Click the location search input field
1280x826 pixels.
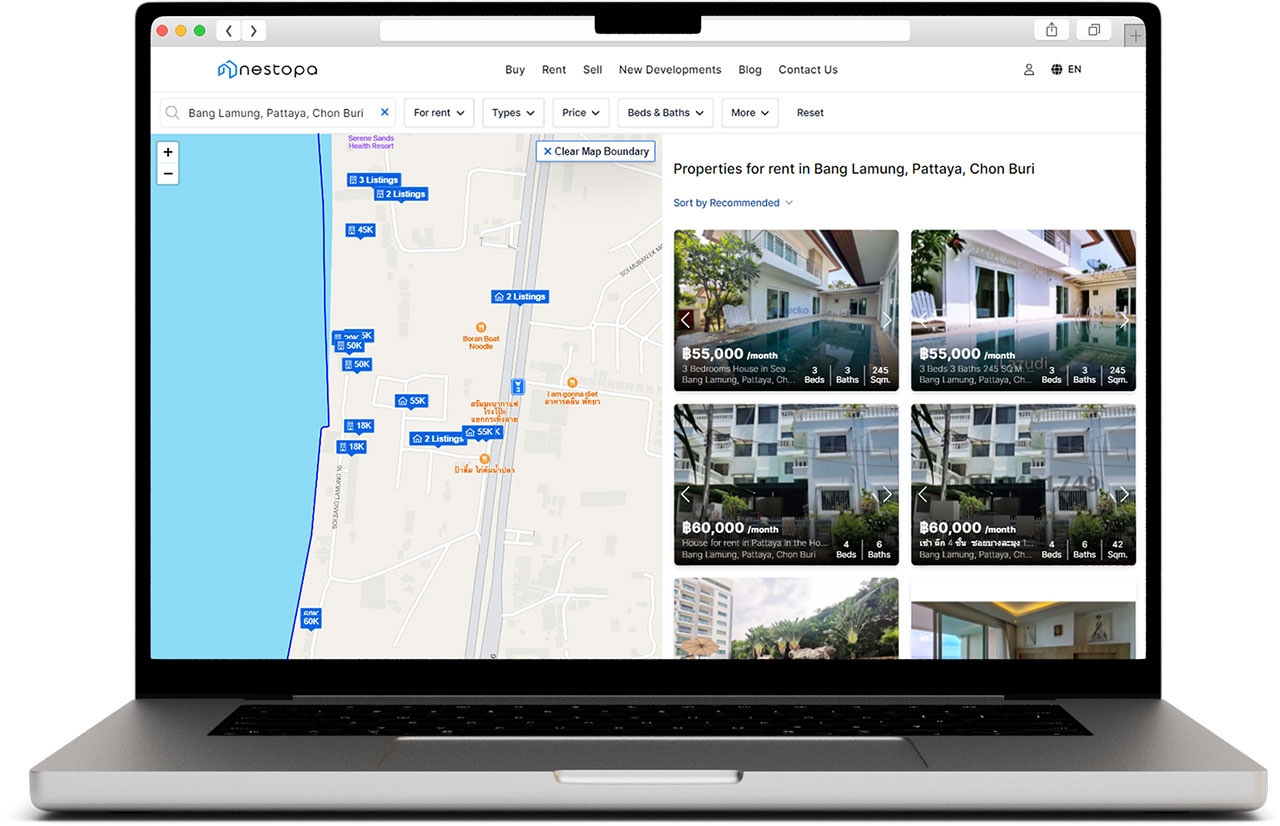[x=275, y=113]
